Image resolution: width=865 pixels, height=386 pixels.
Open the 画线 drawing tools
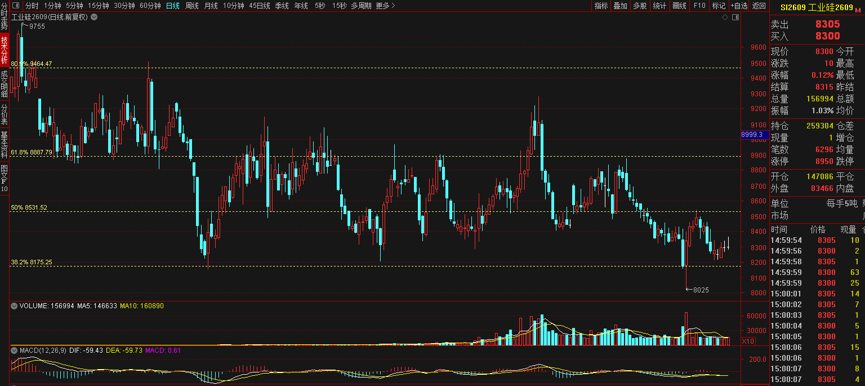coord(679,6)
